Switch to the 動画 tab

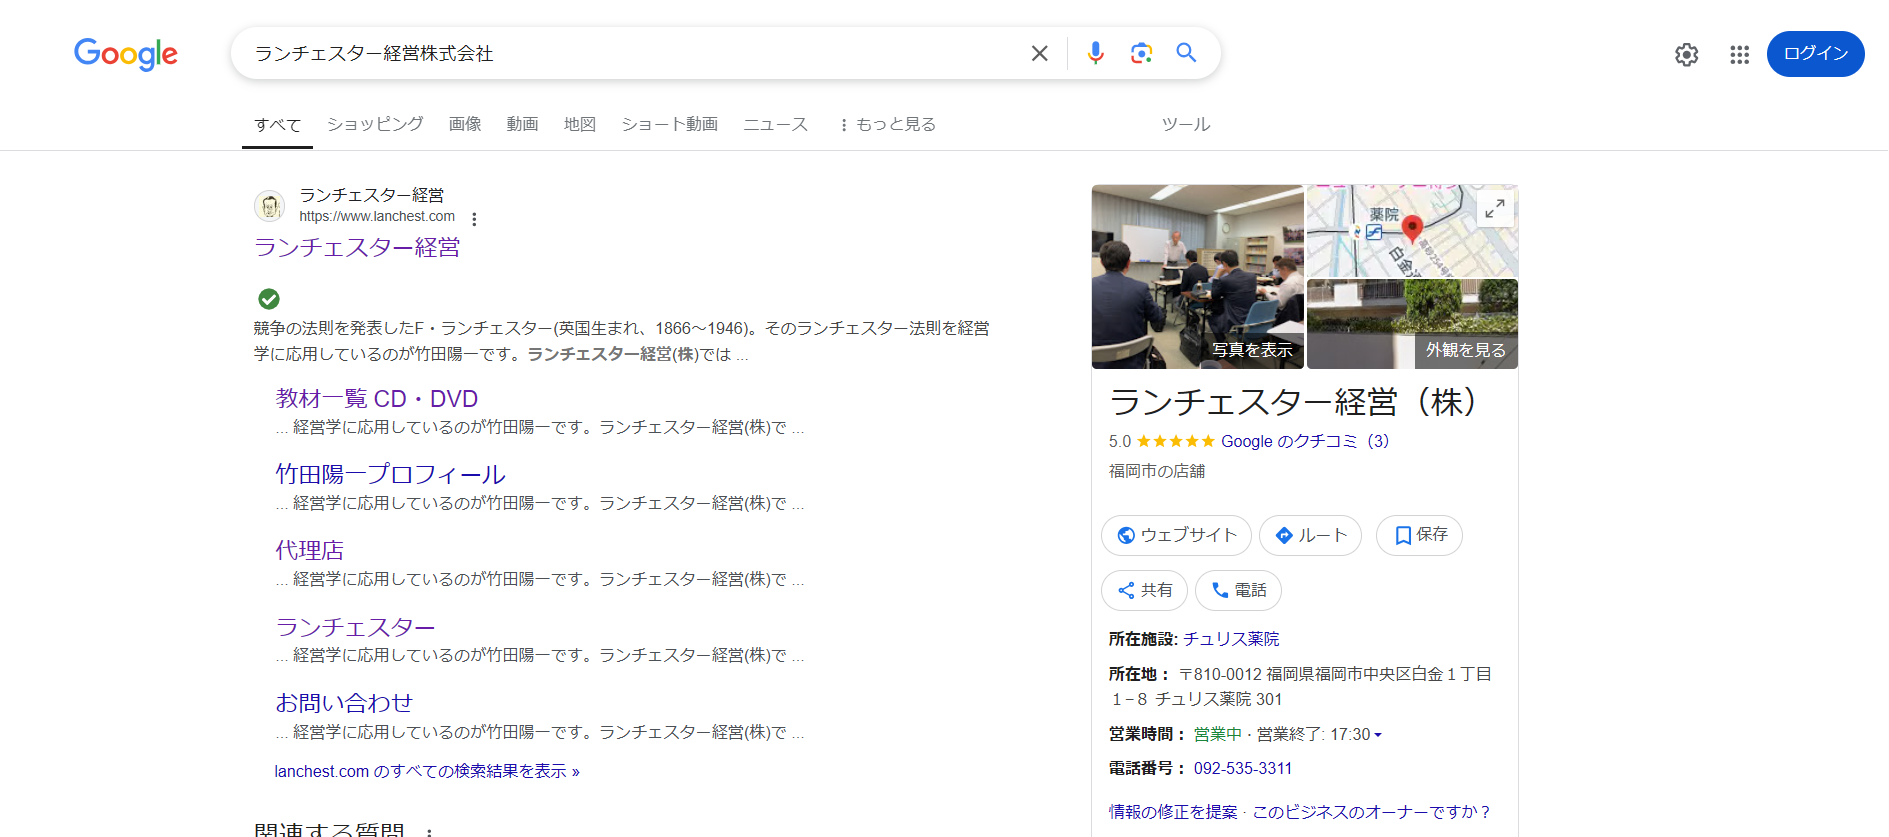click(x=522, y=124)
